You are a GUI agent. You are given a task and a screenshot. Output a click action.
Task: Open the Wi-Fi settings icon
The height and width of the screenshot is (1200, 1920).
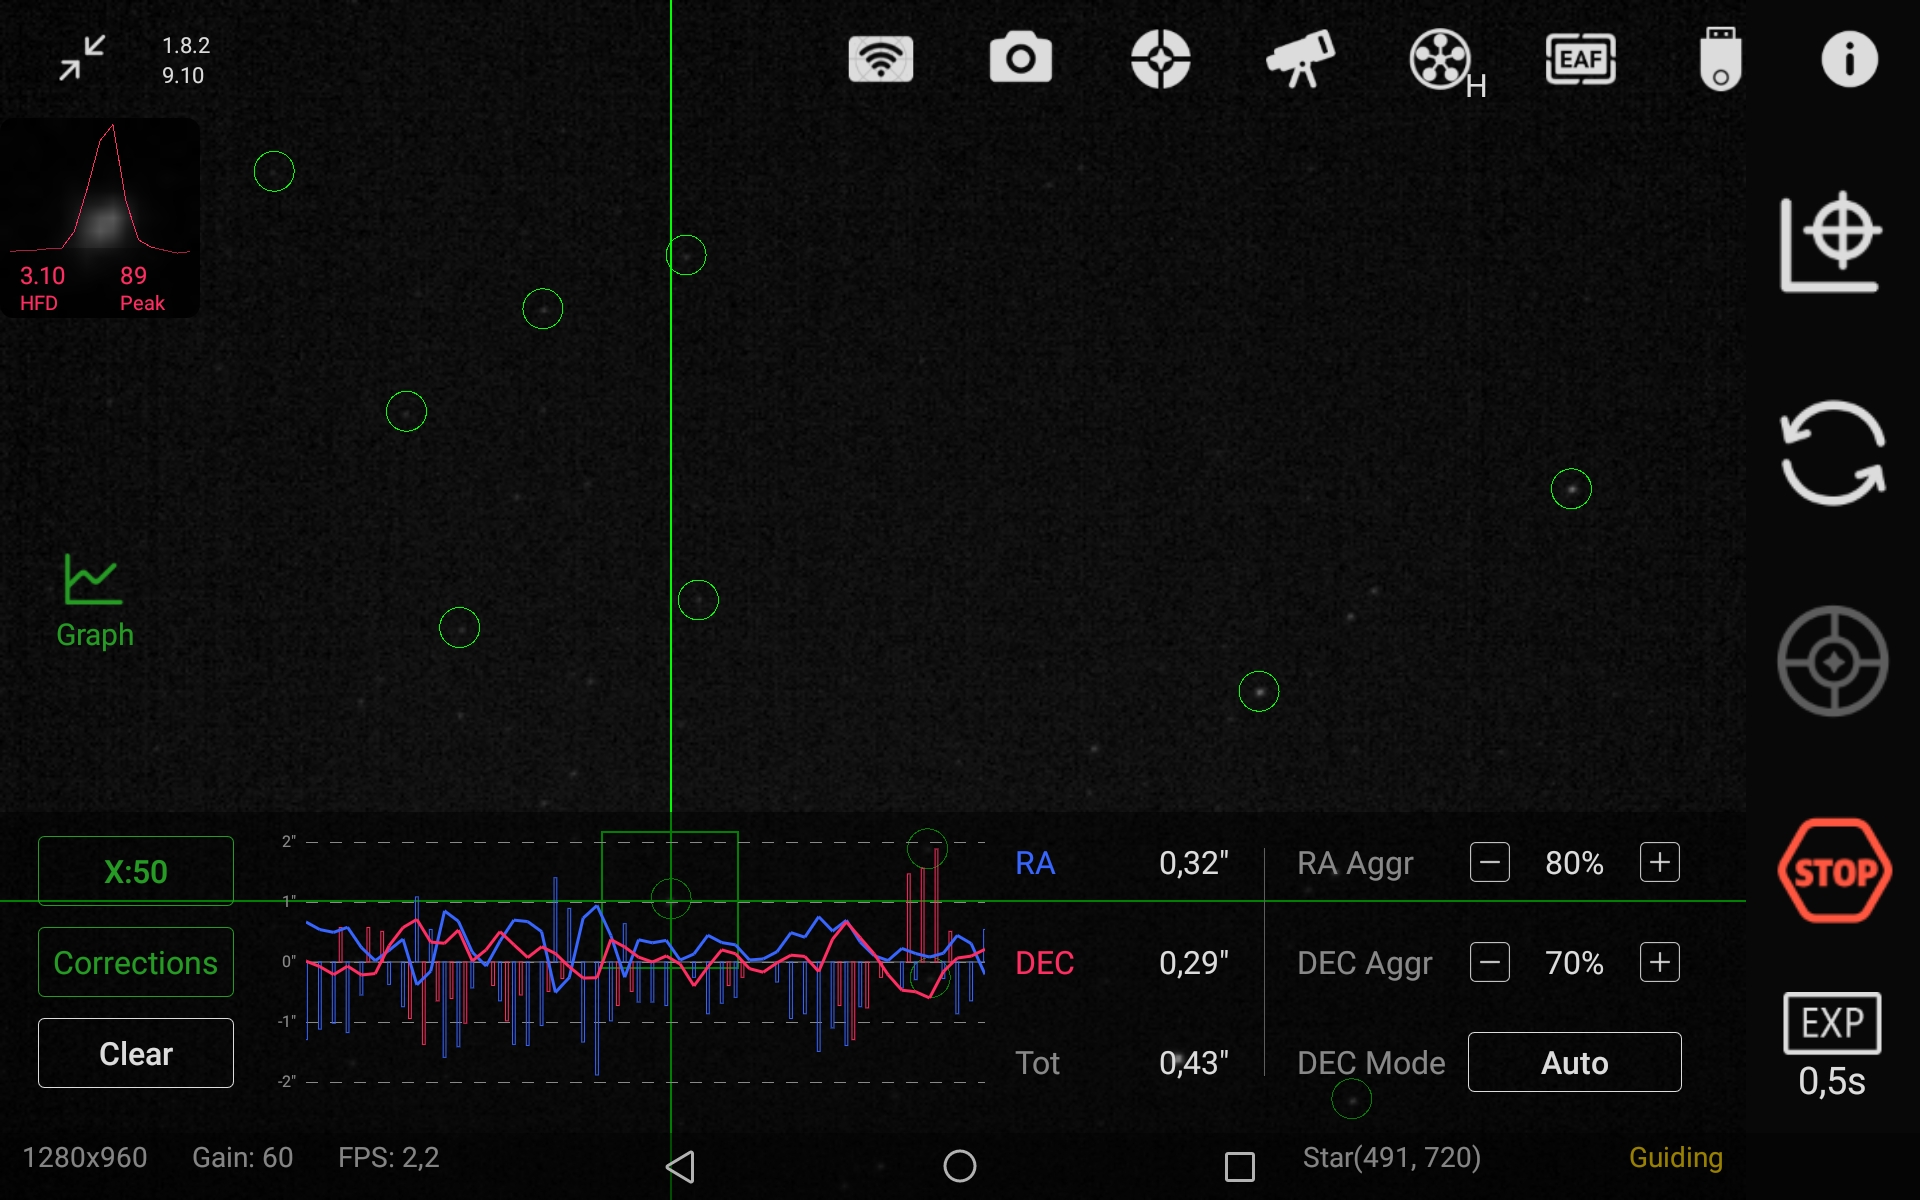click(880, 59)
